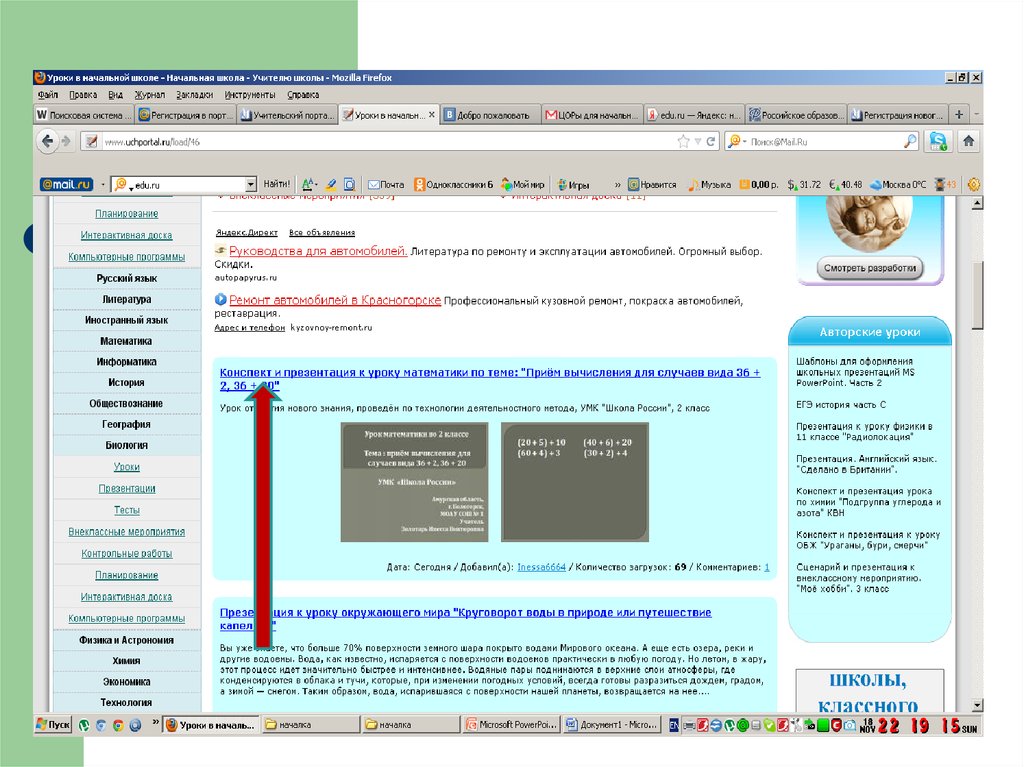
Task: Reload the page with the refresh icon
Action: click(711, 142)
